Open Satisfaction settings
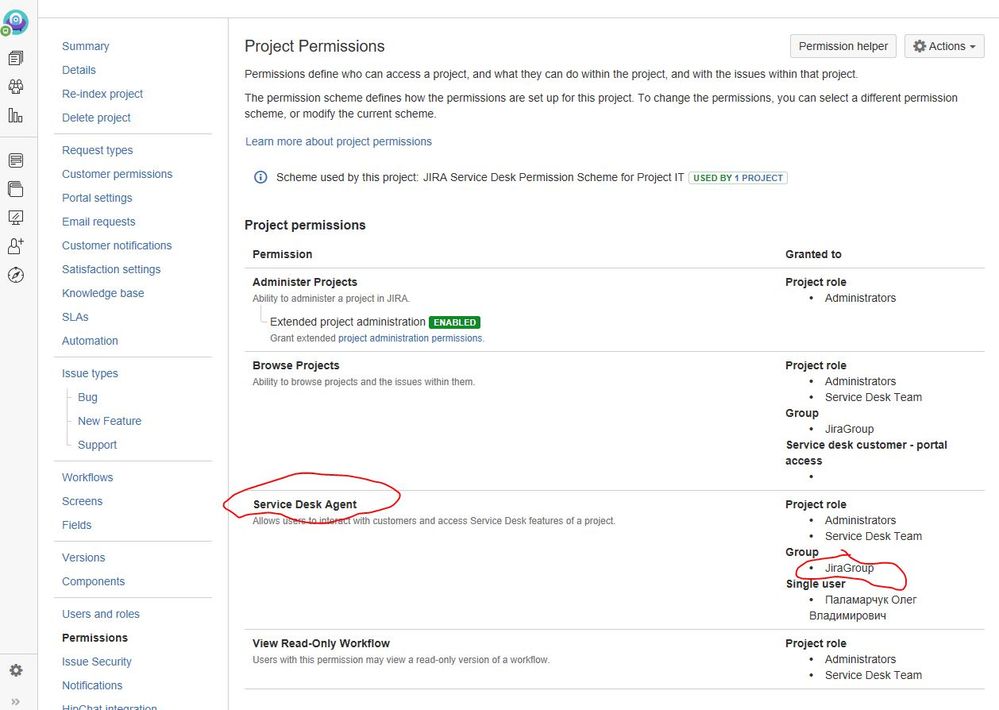 [x=111, y=270]
